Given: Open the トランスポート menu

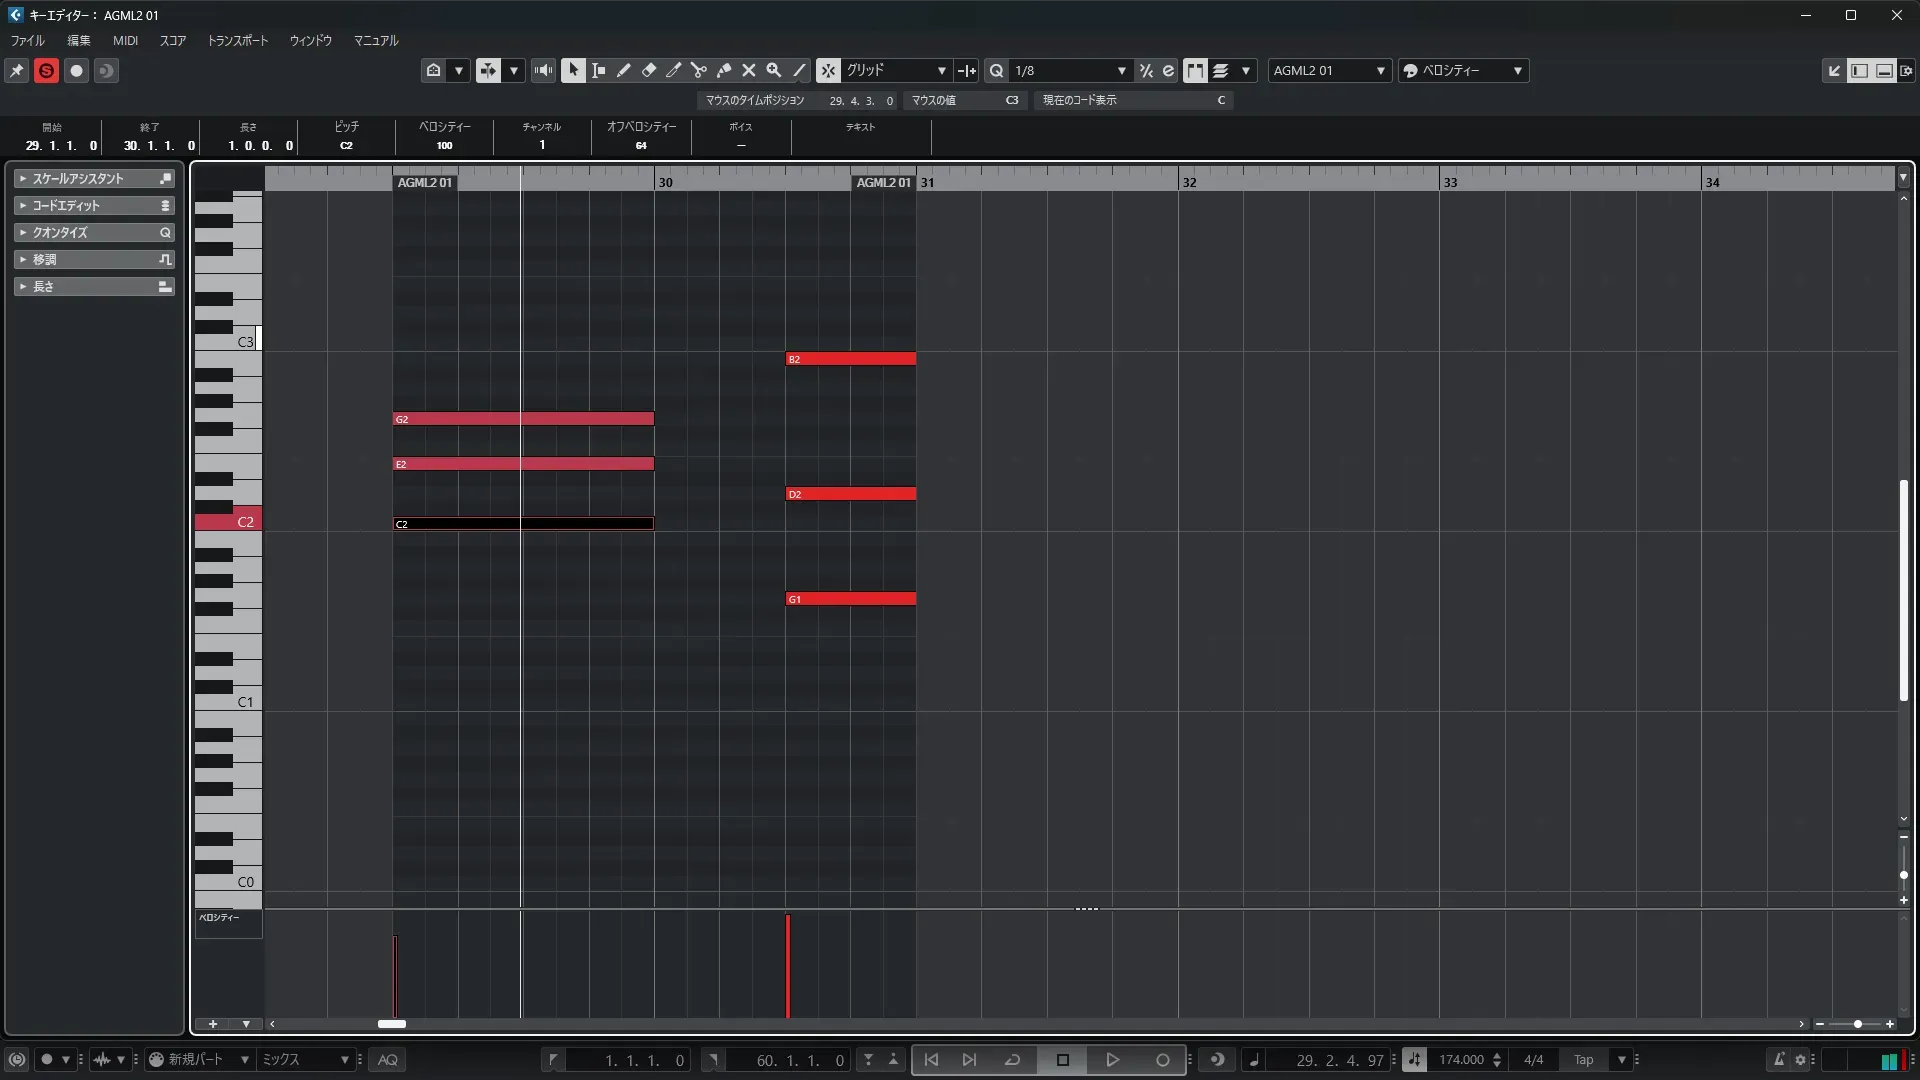Looking at the screenshot, I should pos(237,40).
